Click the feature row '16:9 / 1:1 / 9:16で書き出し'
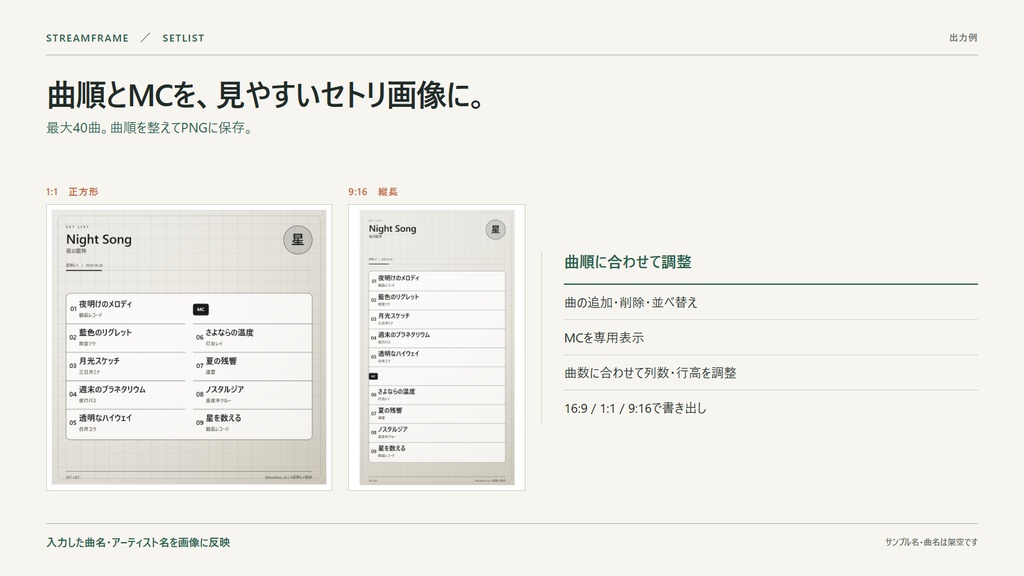The image size is (1024, 576). 771,408
